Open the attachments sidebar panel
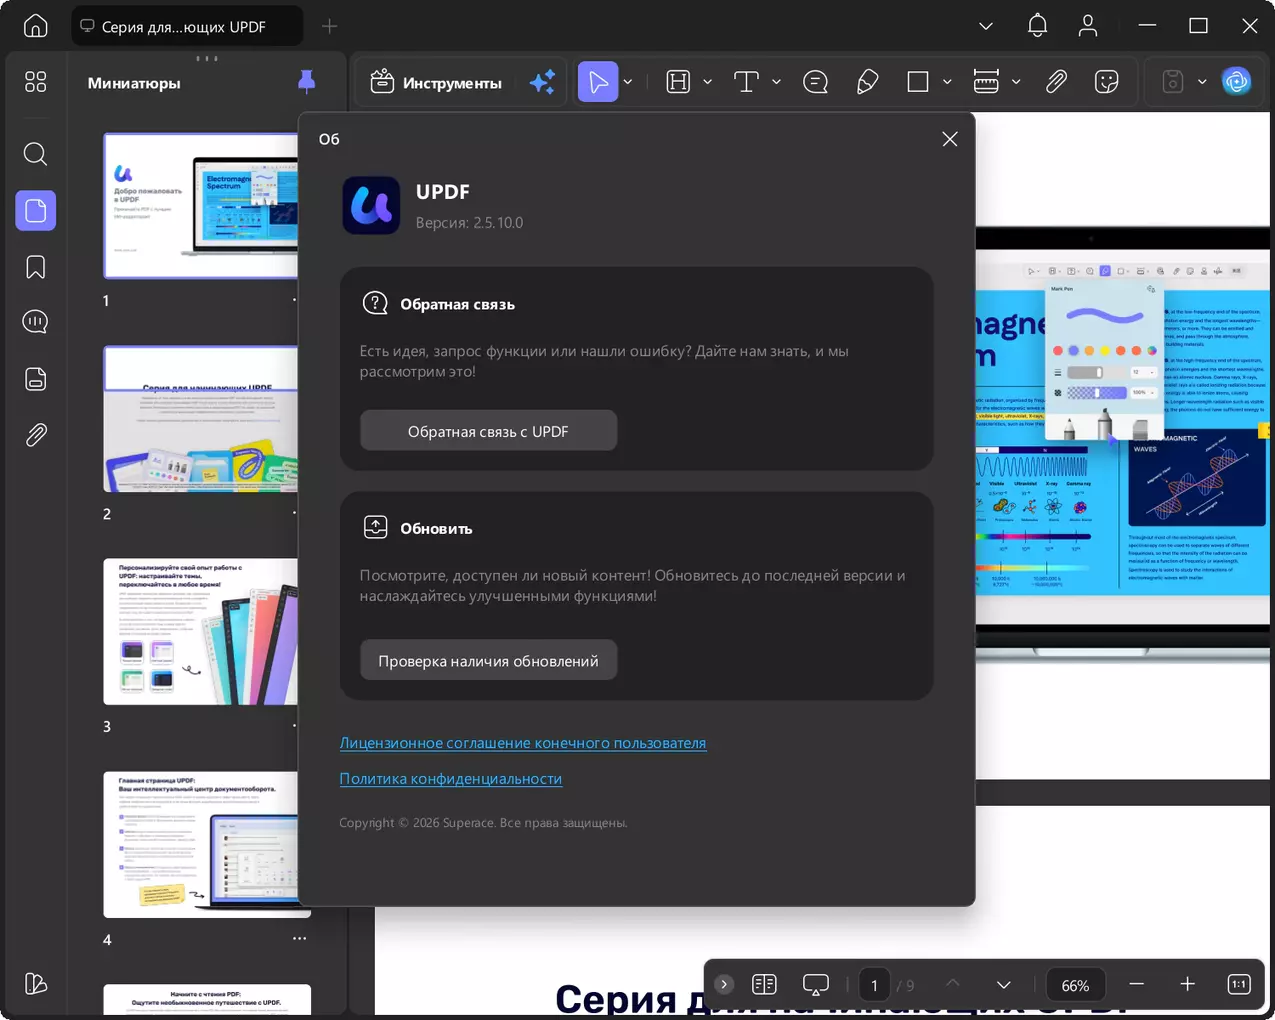The height and width of the screenshot is (1020, 1275). coord(36,435)
